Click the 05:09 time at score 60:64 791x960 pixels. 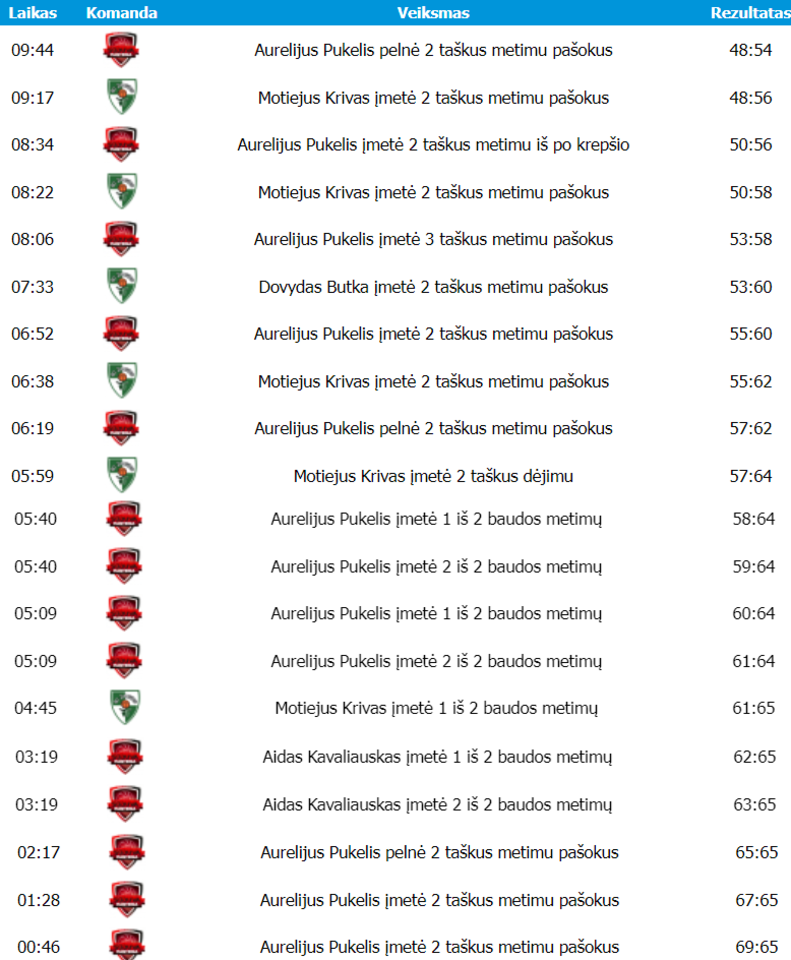point(35,613)
